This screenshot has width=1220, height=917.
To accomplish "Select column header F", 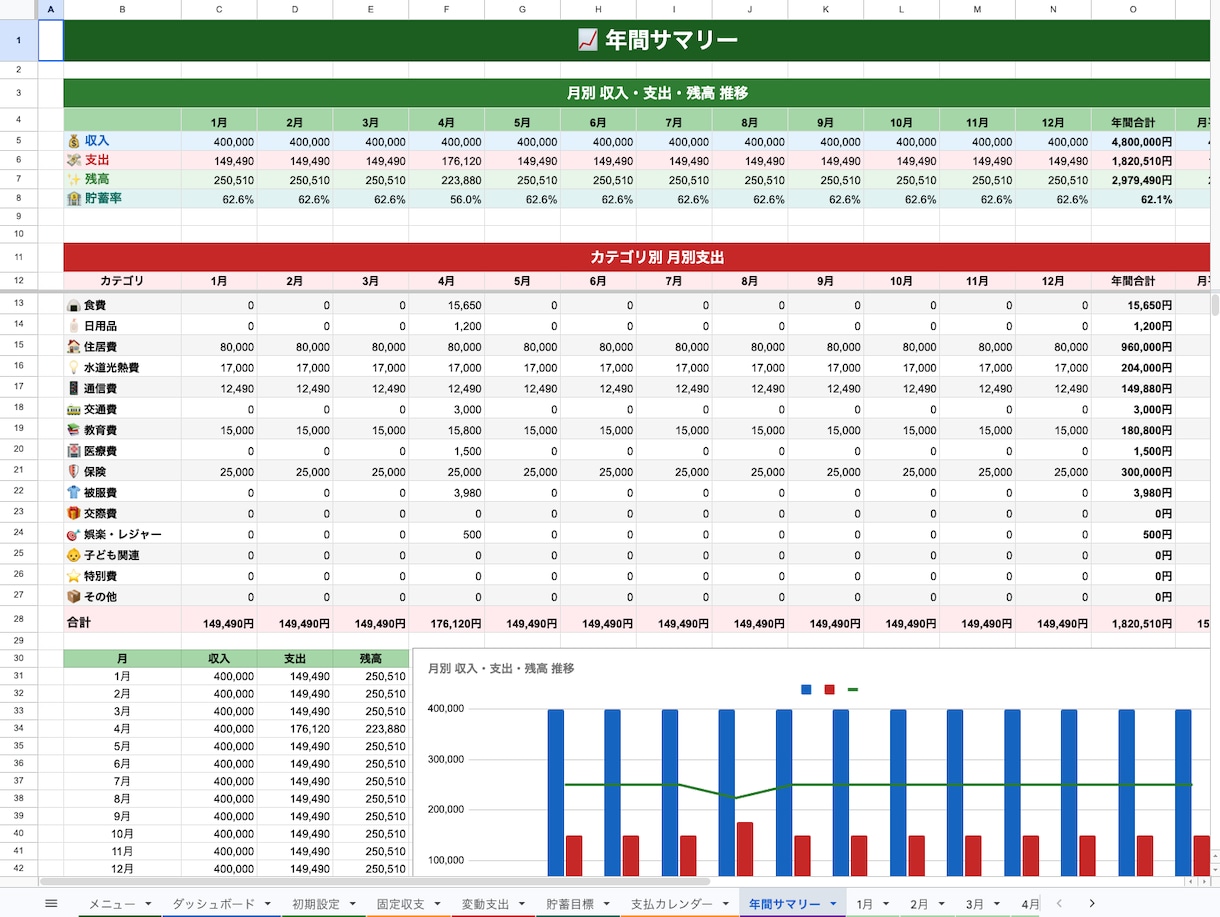I will 447,9.
